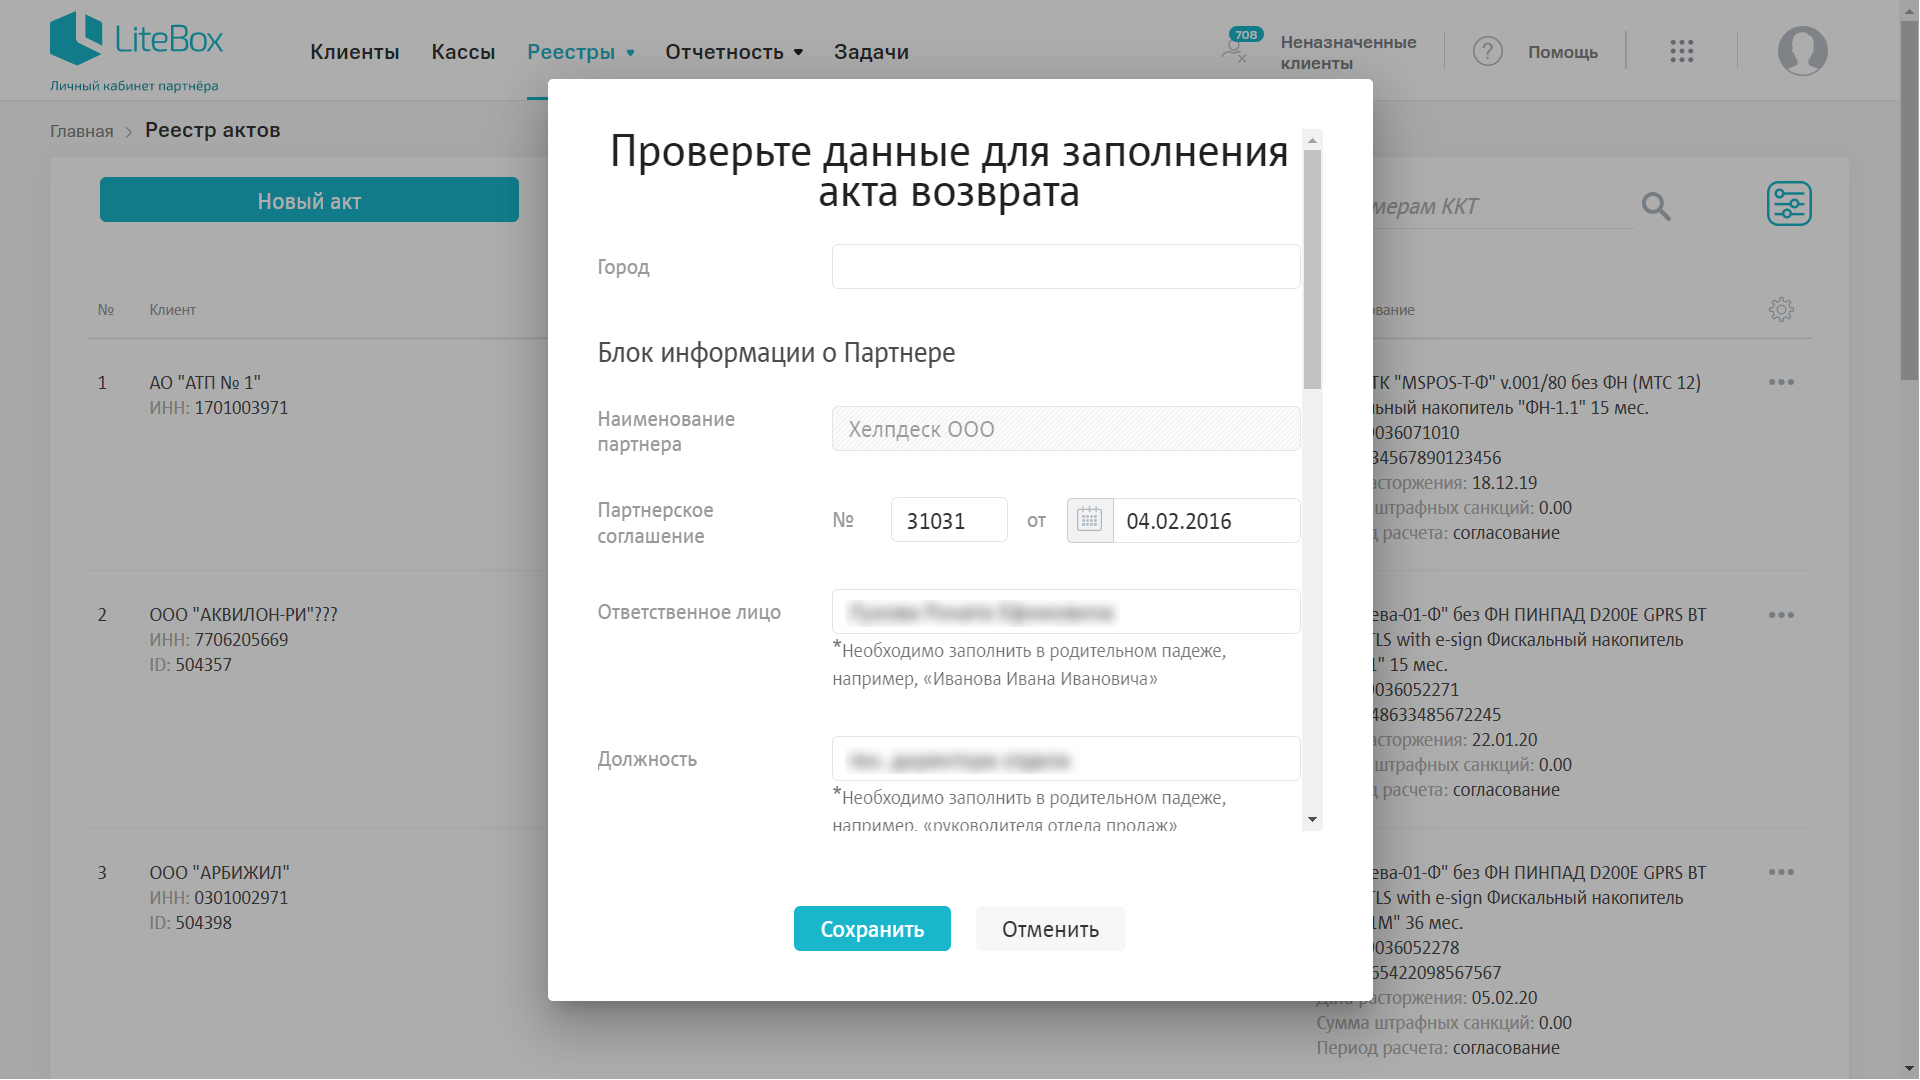Open the apps grid menu icon

point(1682,51)
